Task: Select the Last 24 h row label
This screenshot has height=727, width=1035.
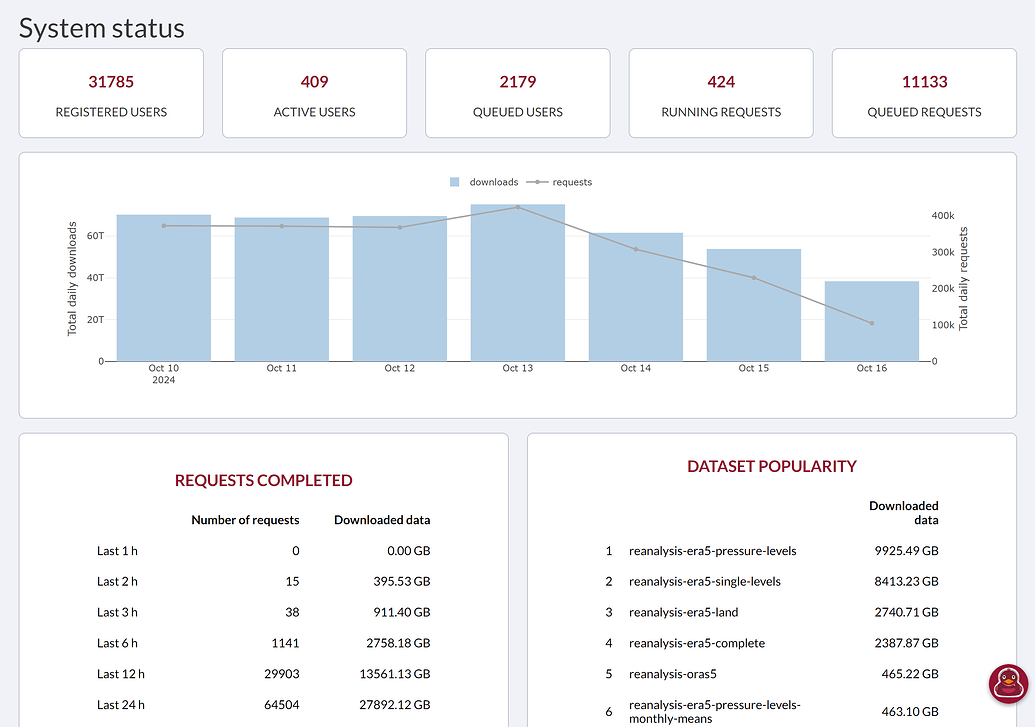Action: point(121,705)
